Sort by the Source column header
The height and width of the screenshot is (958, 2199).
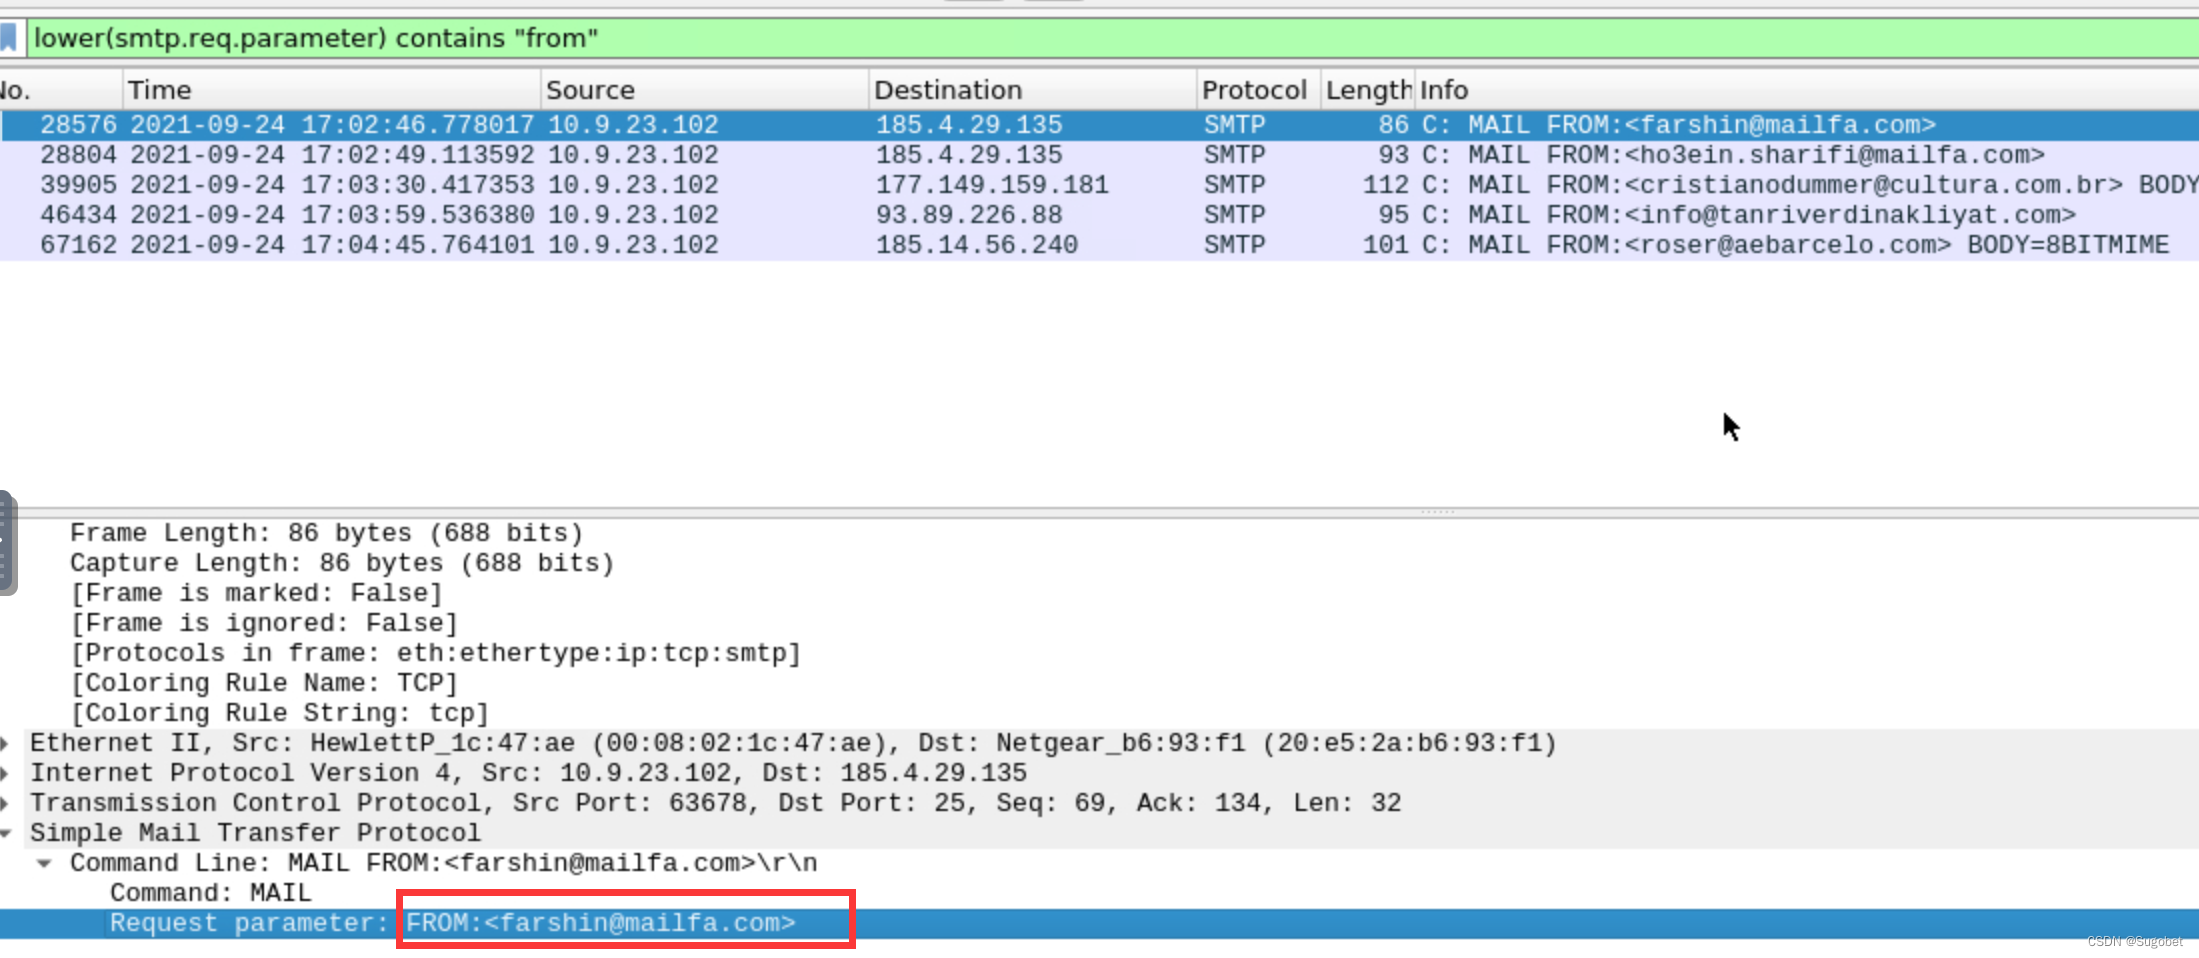coord(704,90)
